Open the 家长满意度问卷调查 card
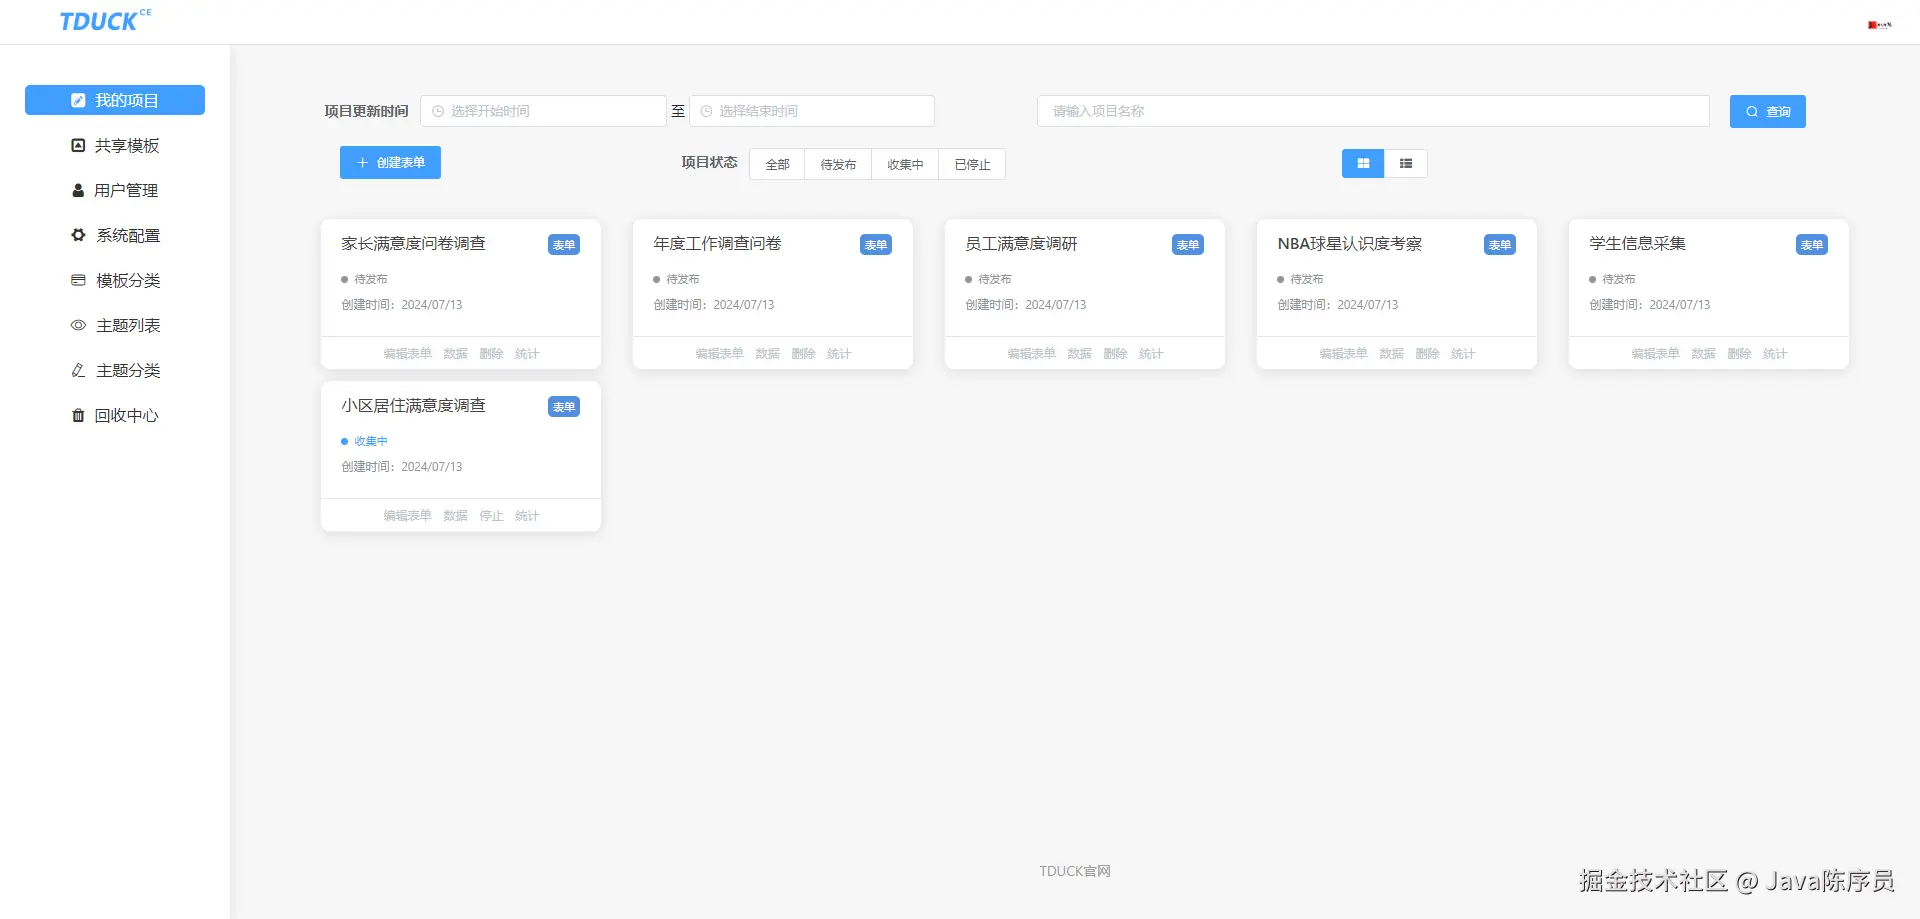 (x=461, y=294)
